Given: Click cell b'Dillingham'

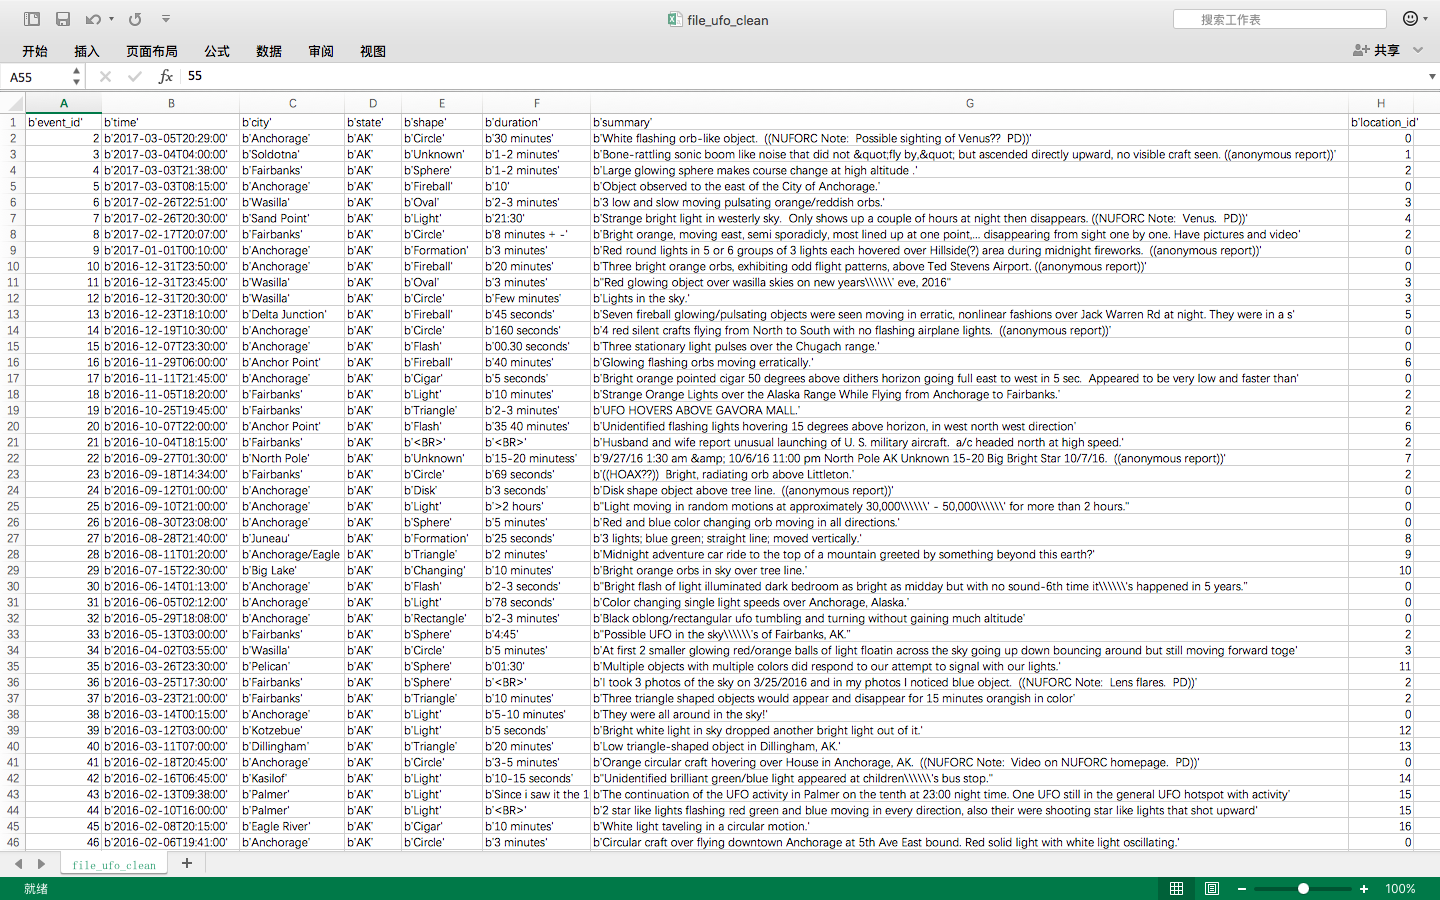Looking at the screenshot, I should (292, 746).
